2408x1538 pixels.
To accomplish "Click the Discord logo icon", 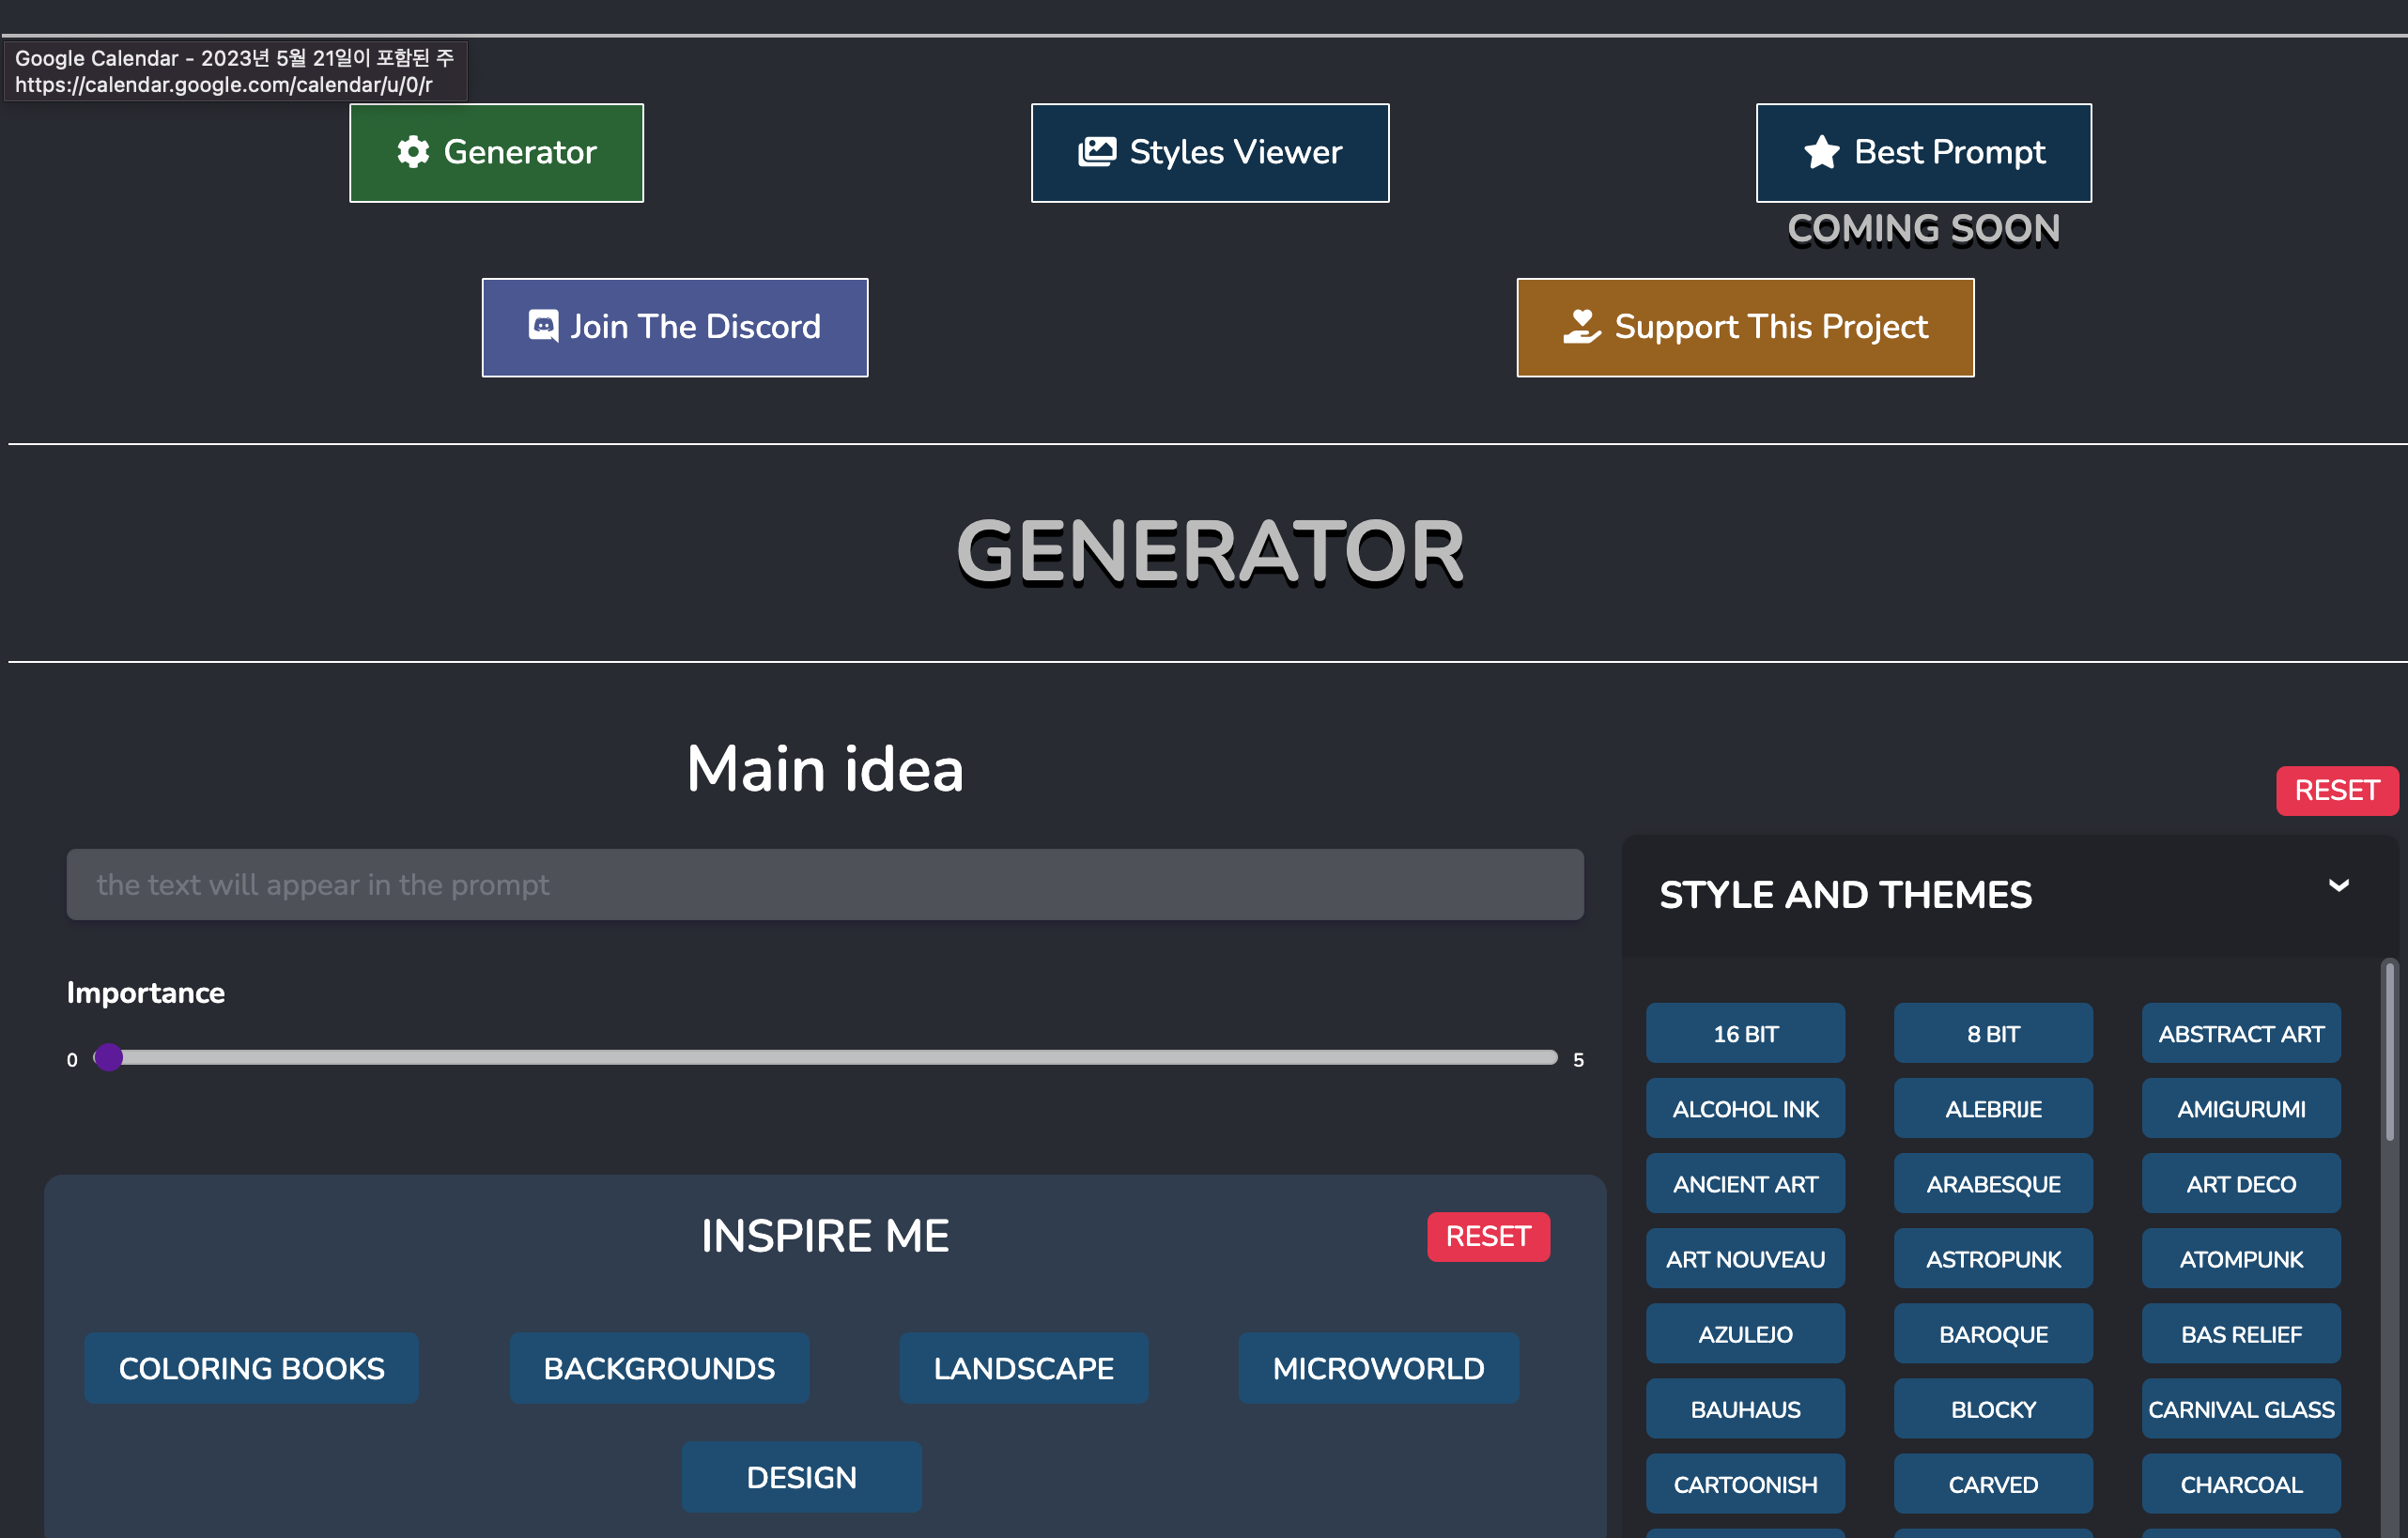I will [x=543, y=326].
